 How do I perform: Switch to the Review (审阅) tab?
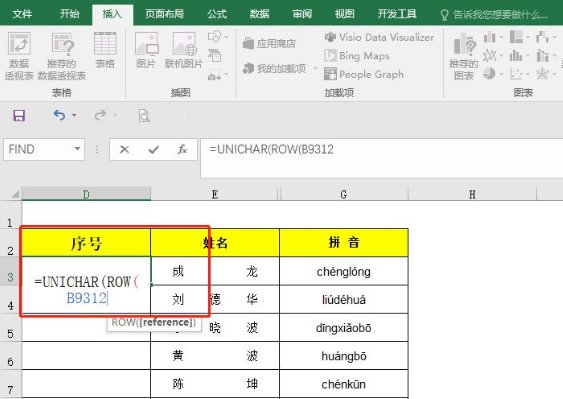tap(302, 14)
